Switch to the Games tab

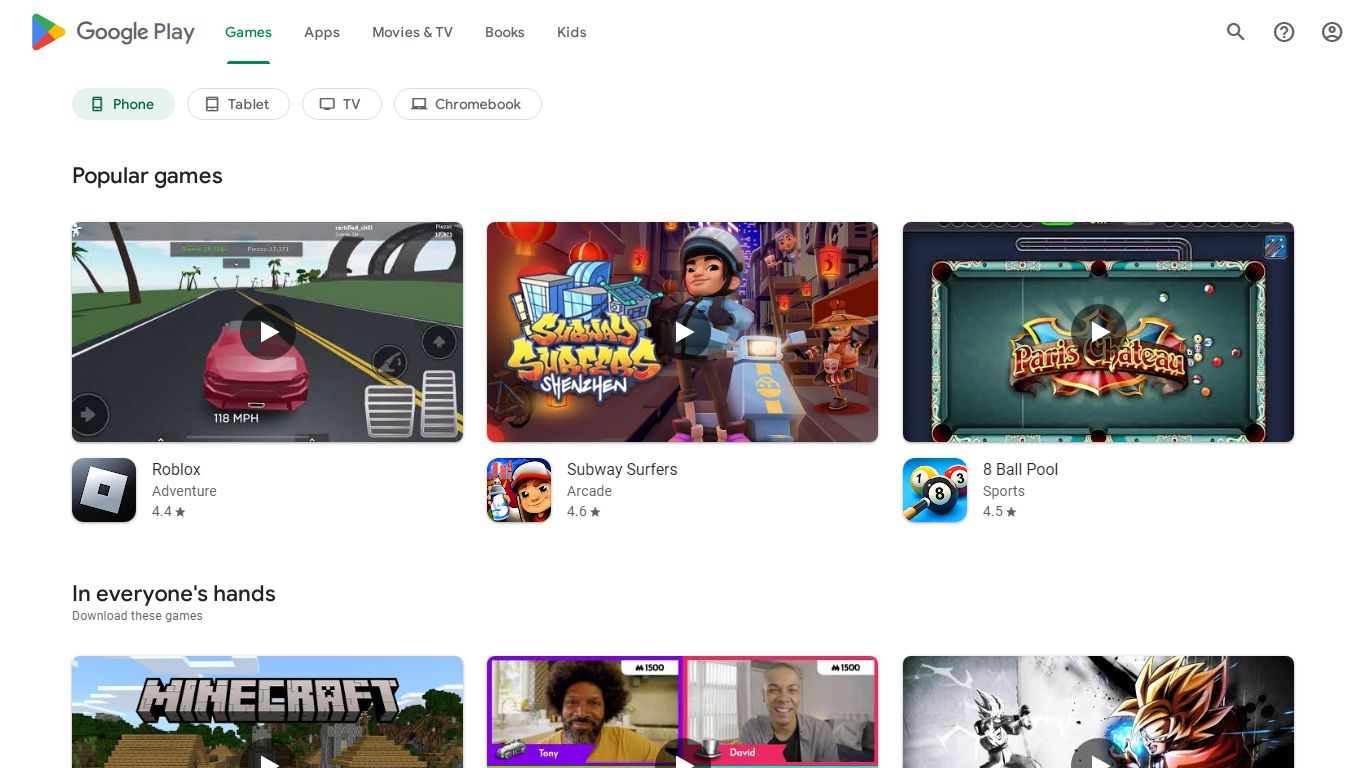coord(248,32)
